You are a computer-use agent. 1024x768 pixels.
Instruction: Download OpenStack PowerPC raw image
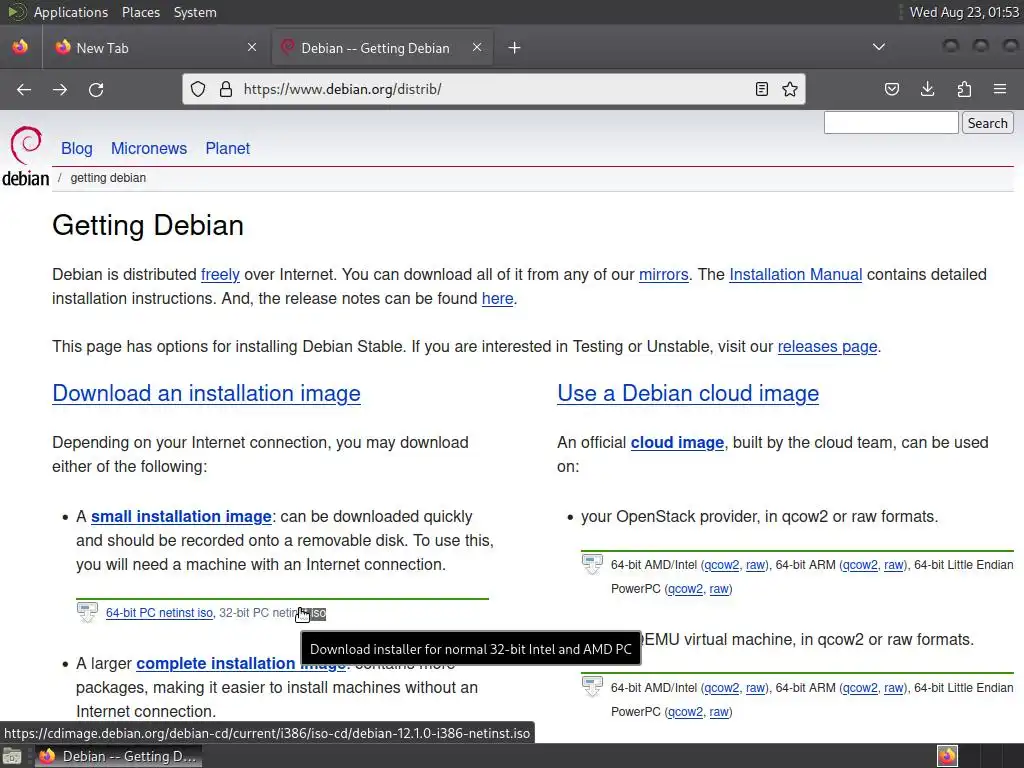tap(718, 589)
